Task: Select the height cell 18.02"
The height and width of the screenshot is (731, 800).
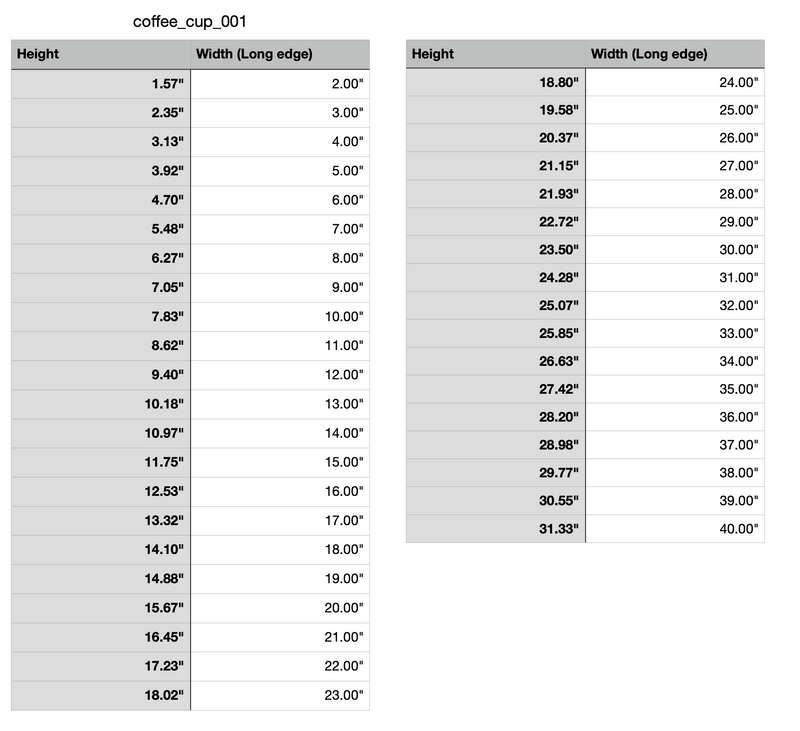Action: 101,695
